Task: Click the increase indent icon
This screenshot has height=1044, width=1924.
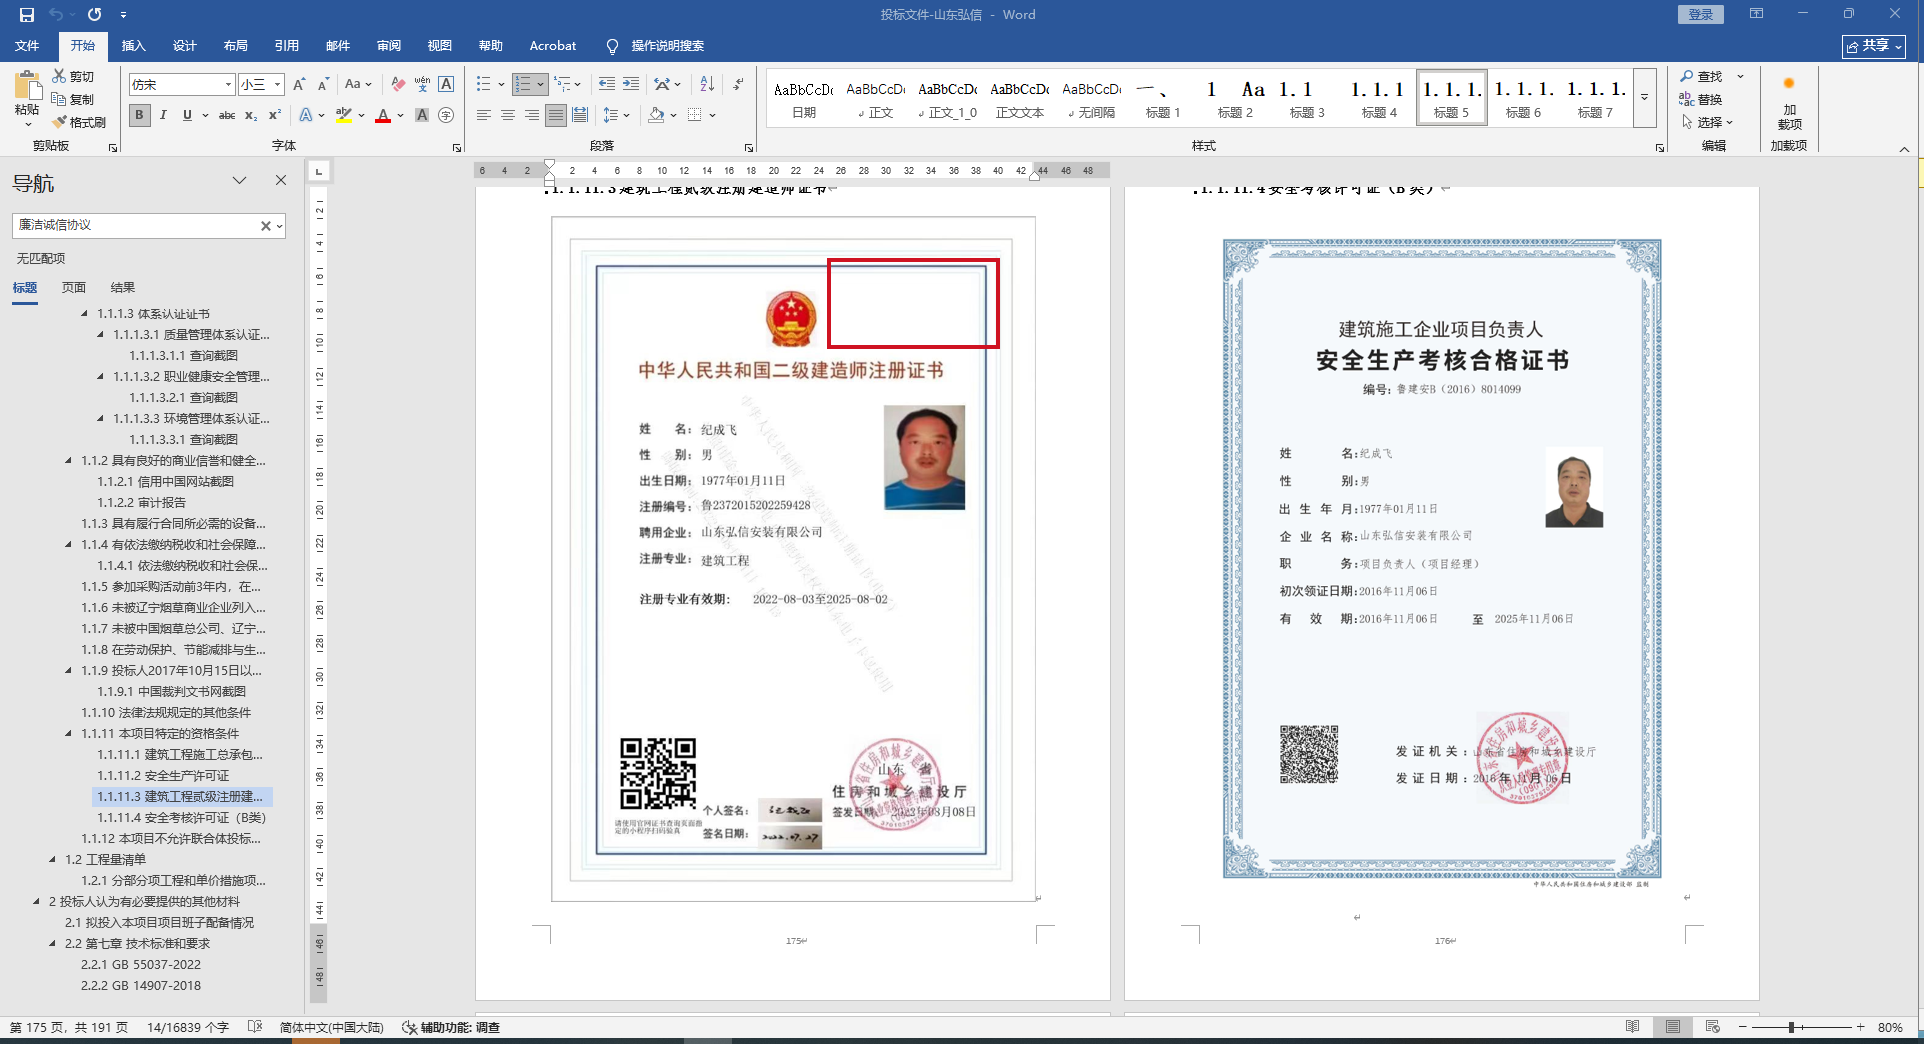Action: (x=631, y=84)
